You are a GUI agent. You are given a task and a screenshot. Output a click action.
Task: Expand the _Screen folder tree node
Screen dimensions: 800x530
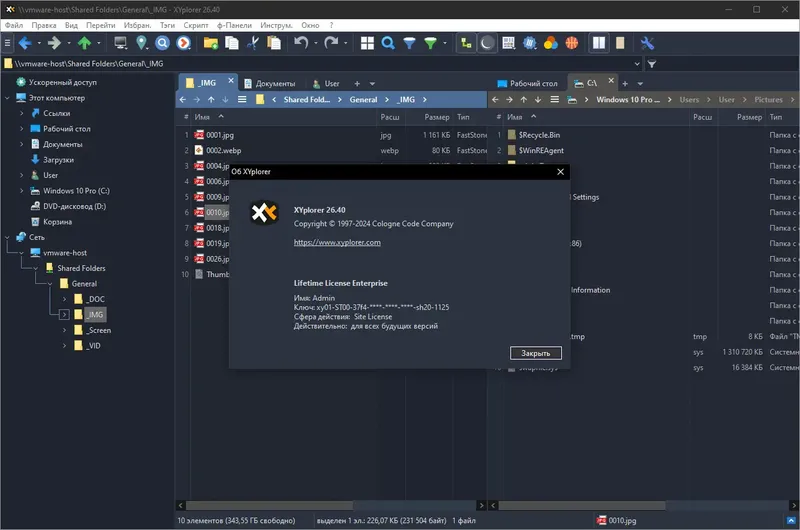coord(64,330)
